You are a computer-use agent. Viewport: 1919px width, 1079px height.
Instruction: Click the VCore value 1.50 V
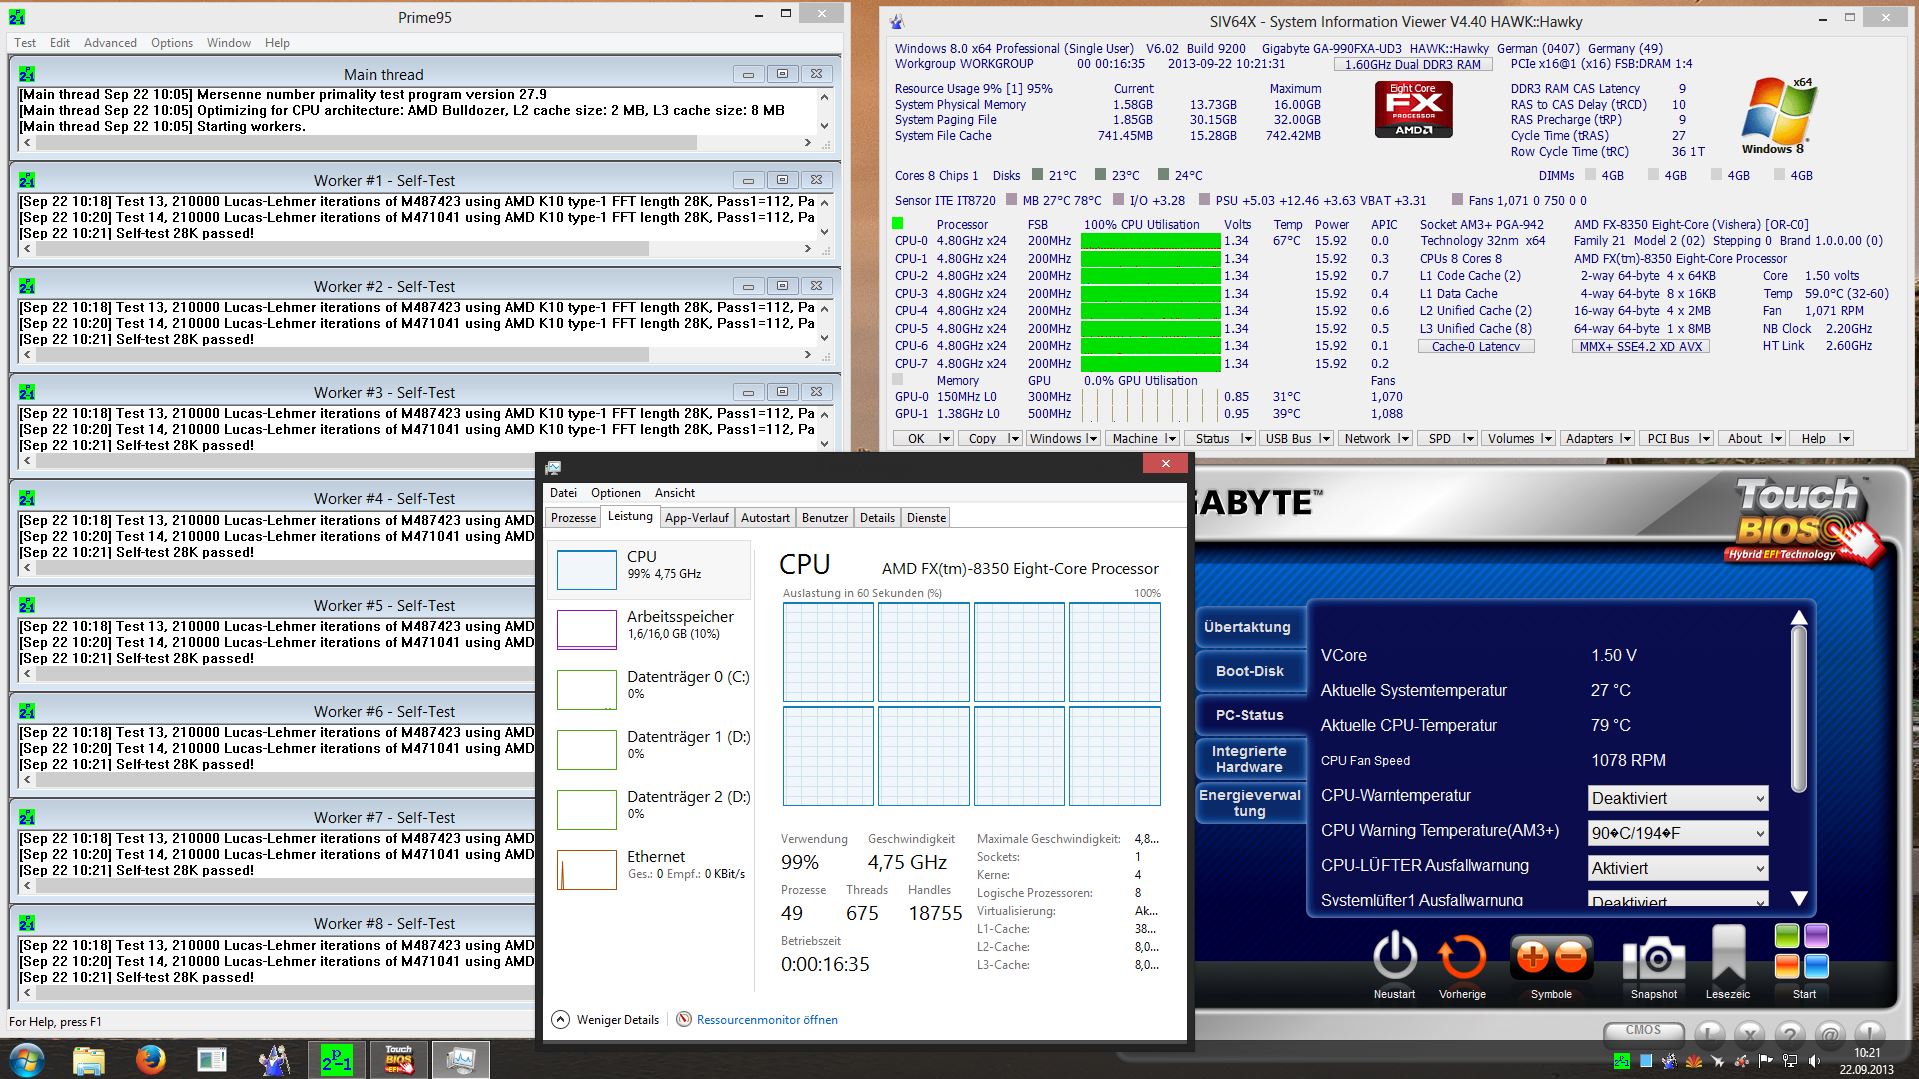[1614, 655]
